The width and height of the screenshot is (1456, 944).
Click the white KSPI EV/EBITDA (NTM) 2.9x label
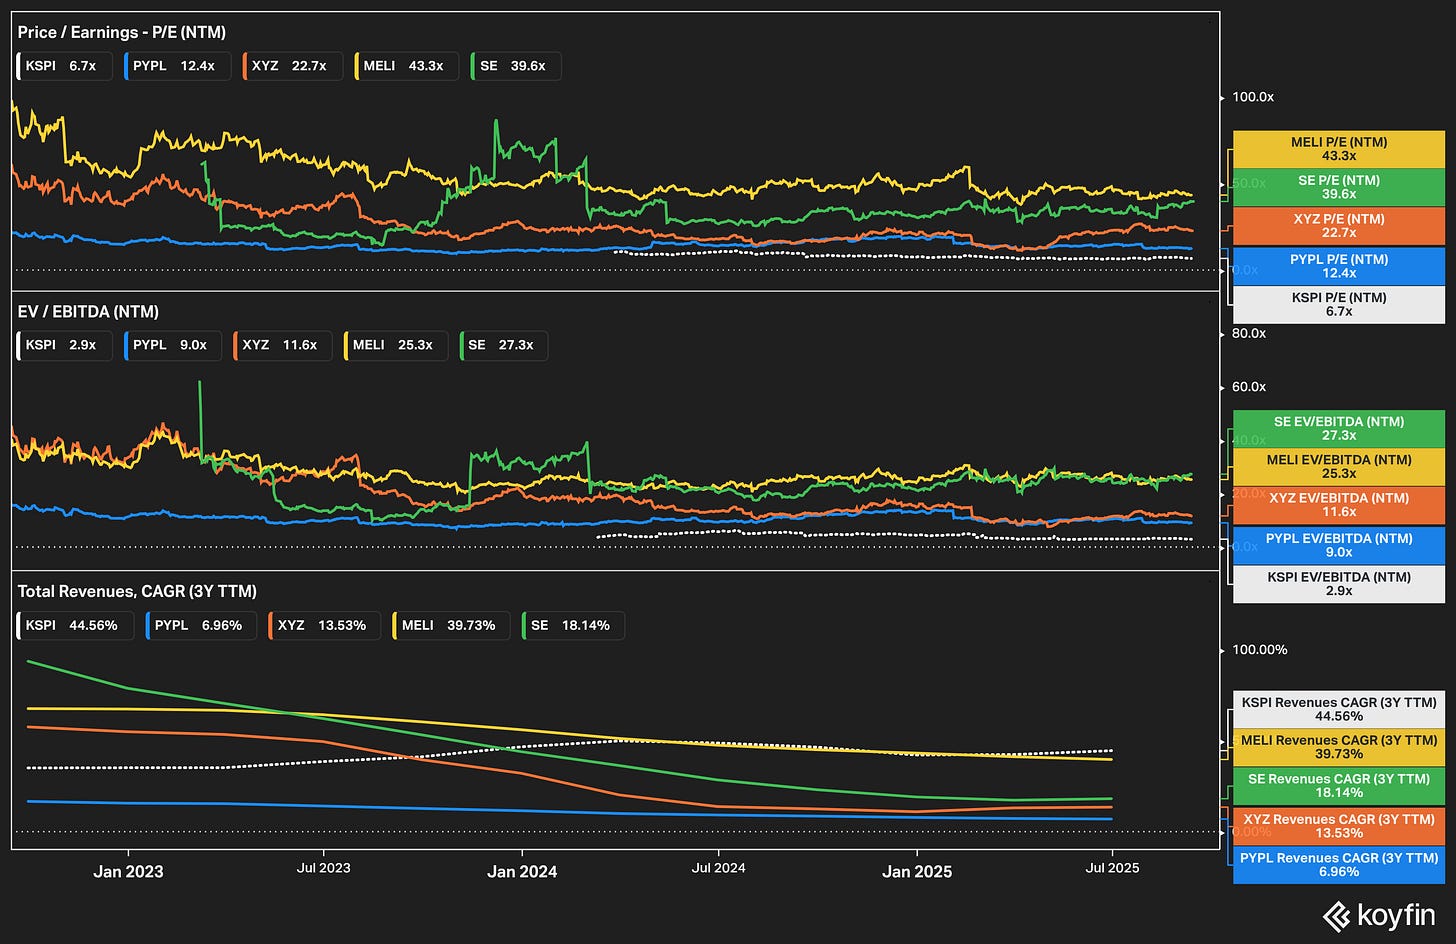(x=1339, y=584)
